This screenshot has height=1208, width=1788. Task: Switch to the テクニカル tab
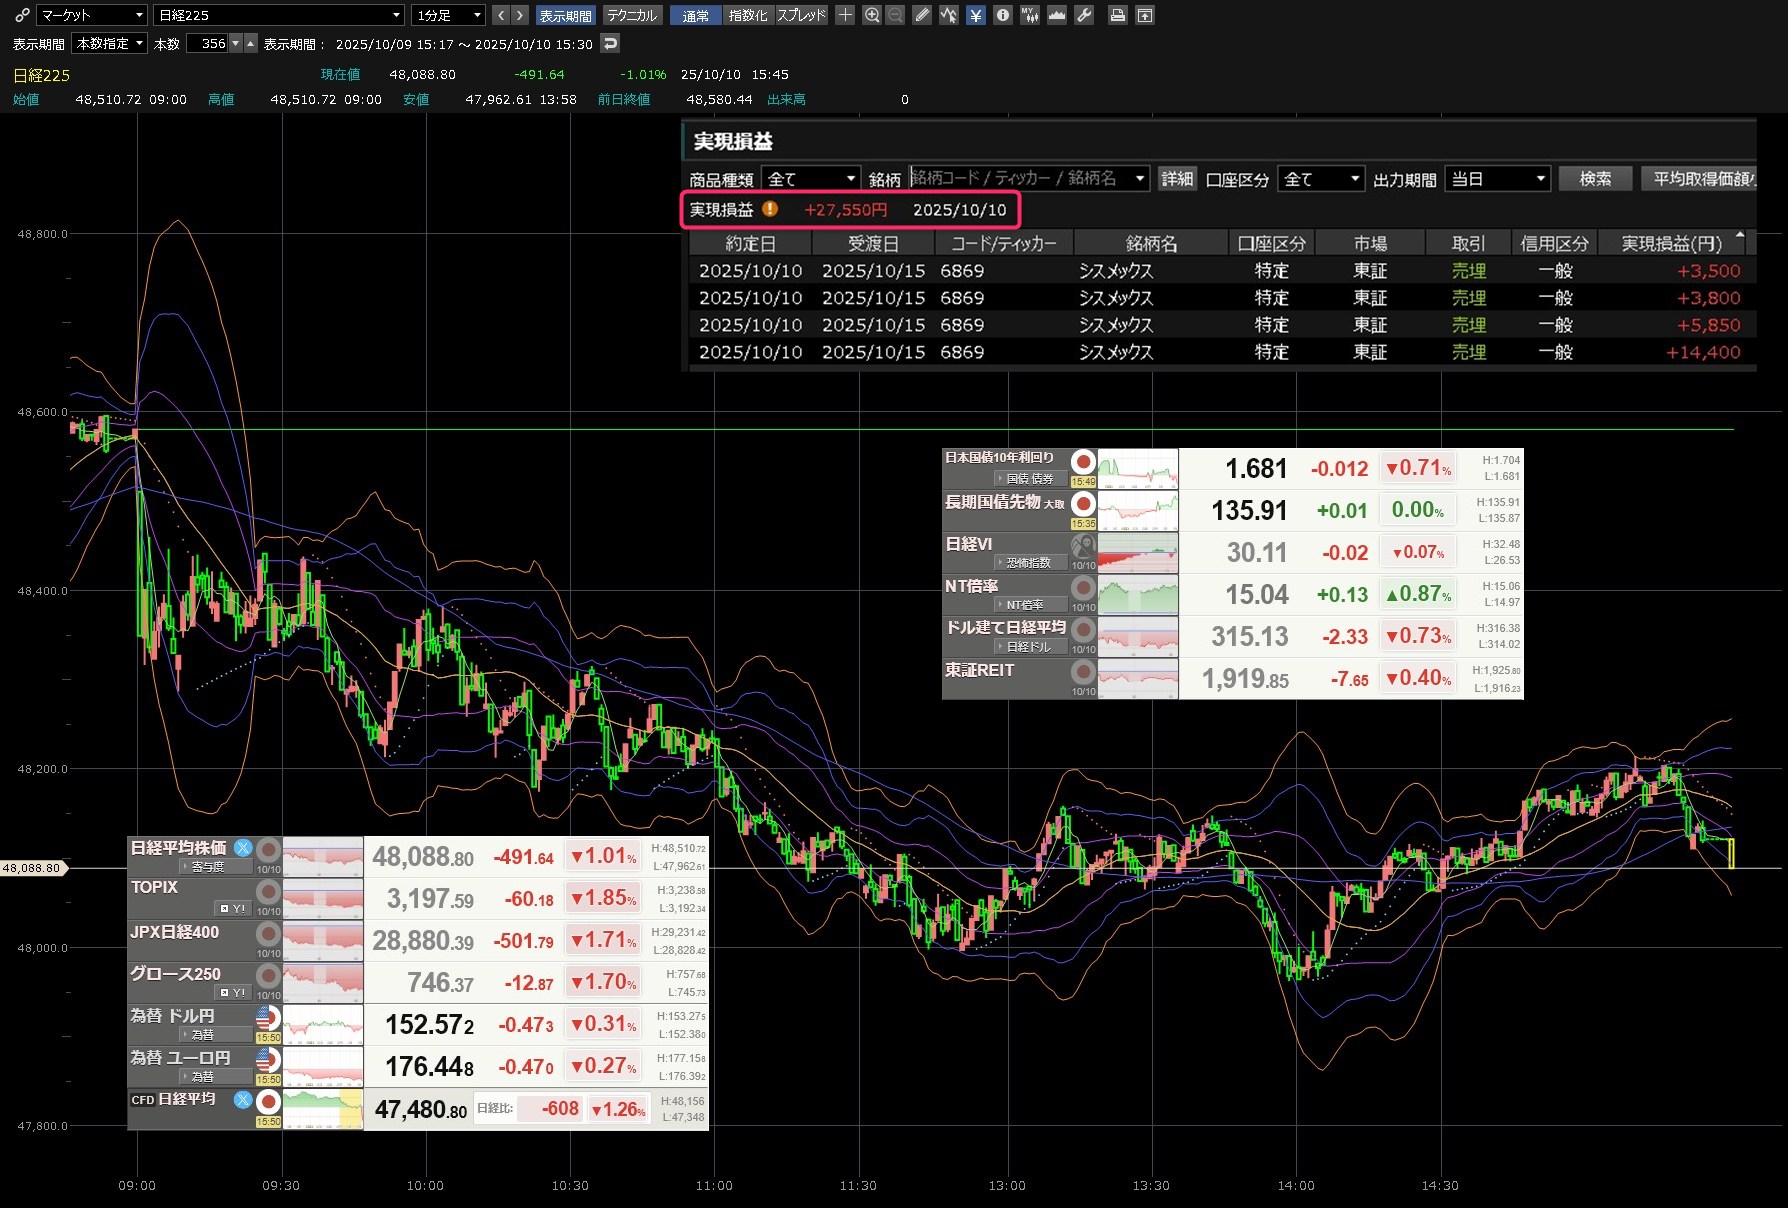point(632,15)
